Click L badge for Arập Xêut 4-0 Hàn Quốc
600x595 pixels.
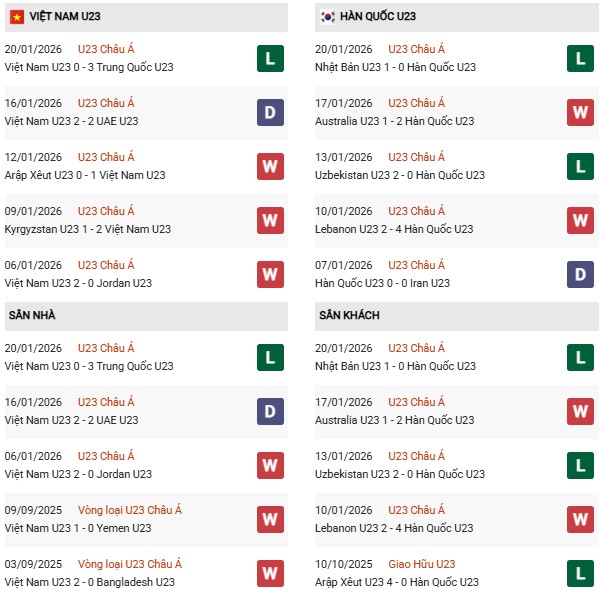point(580,573)
